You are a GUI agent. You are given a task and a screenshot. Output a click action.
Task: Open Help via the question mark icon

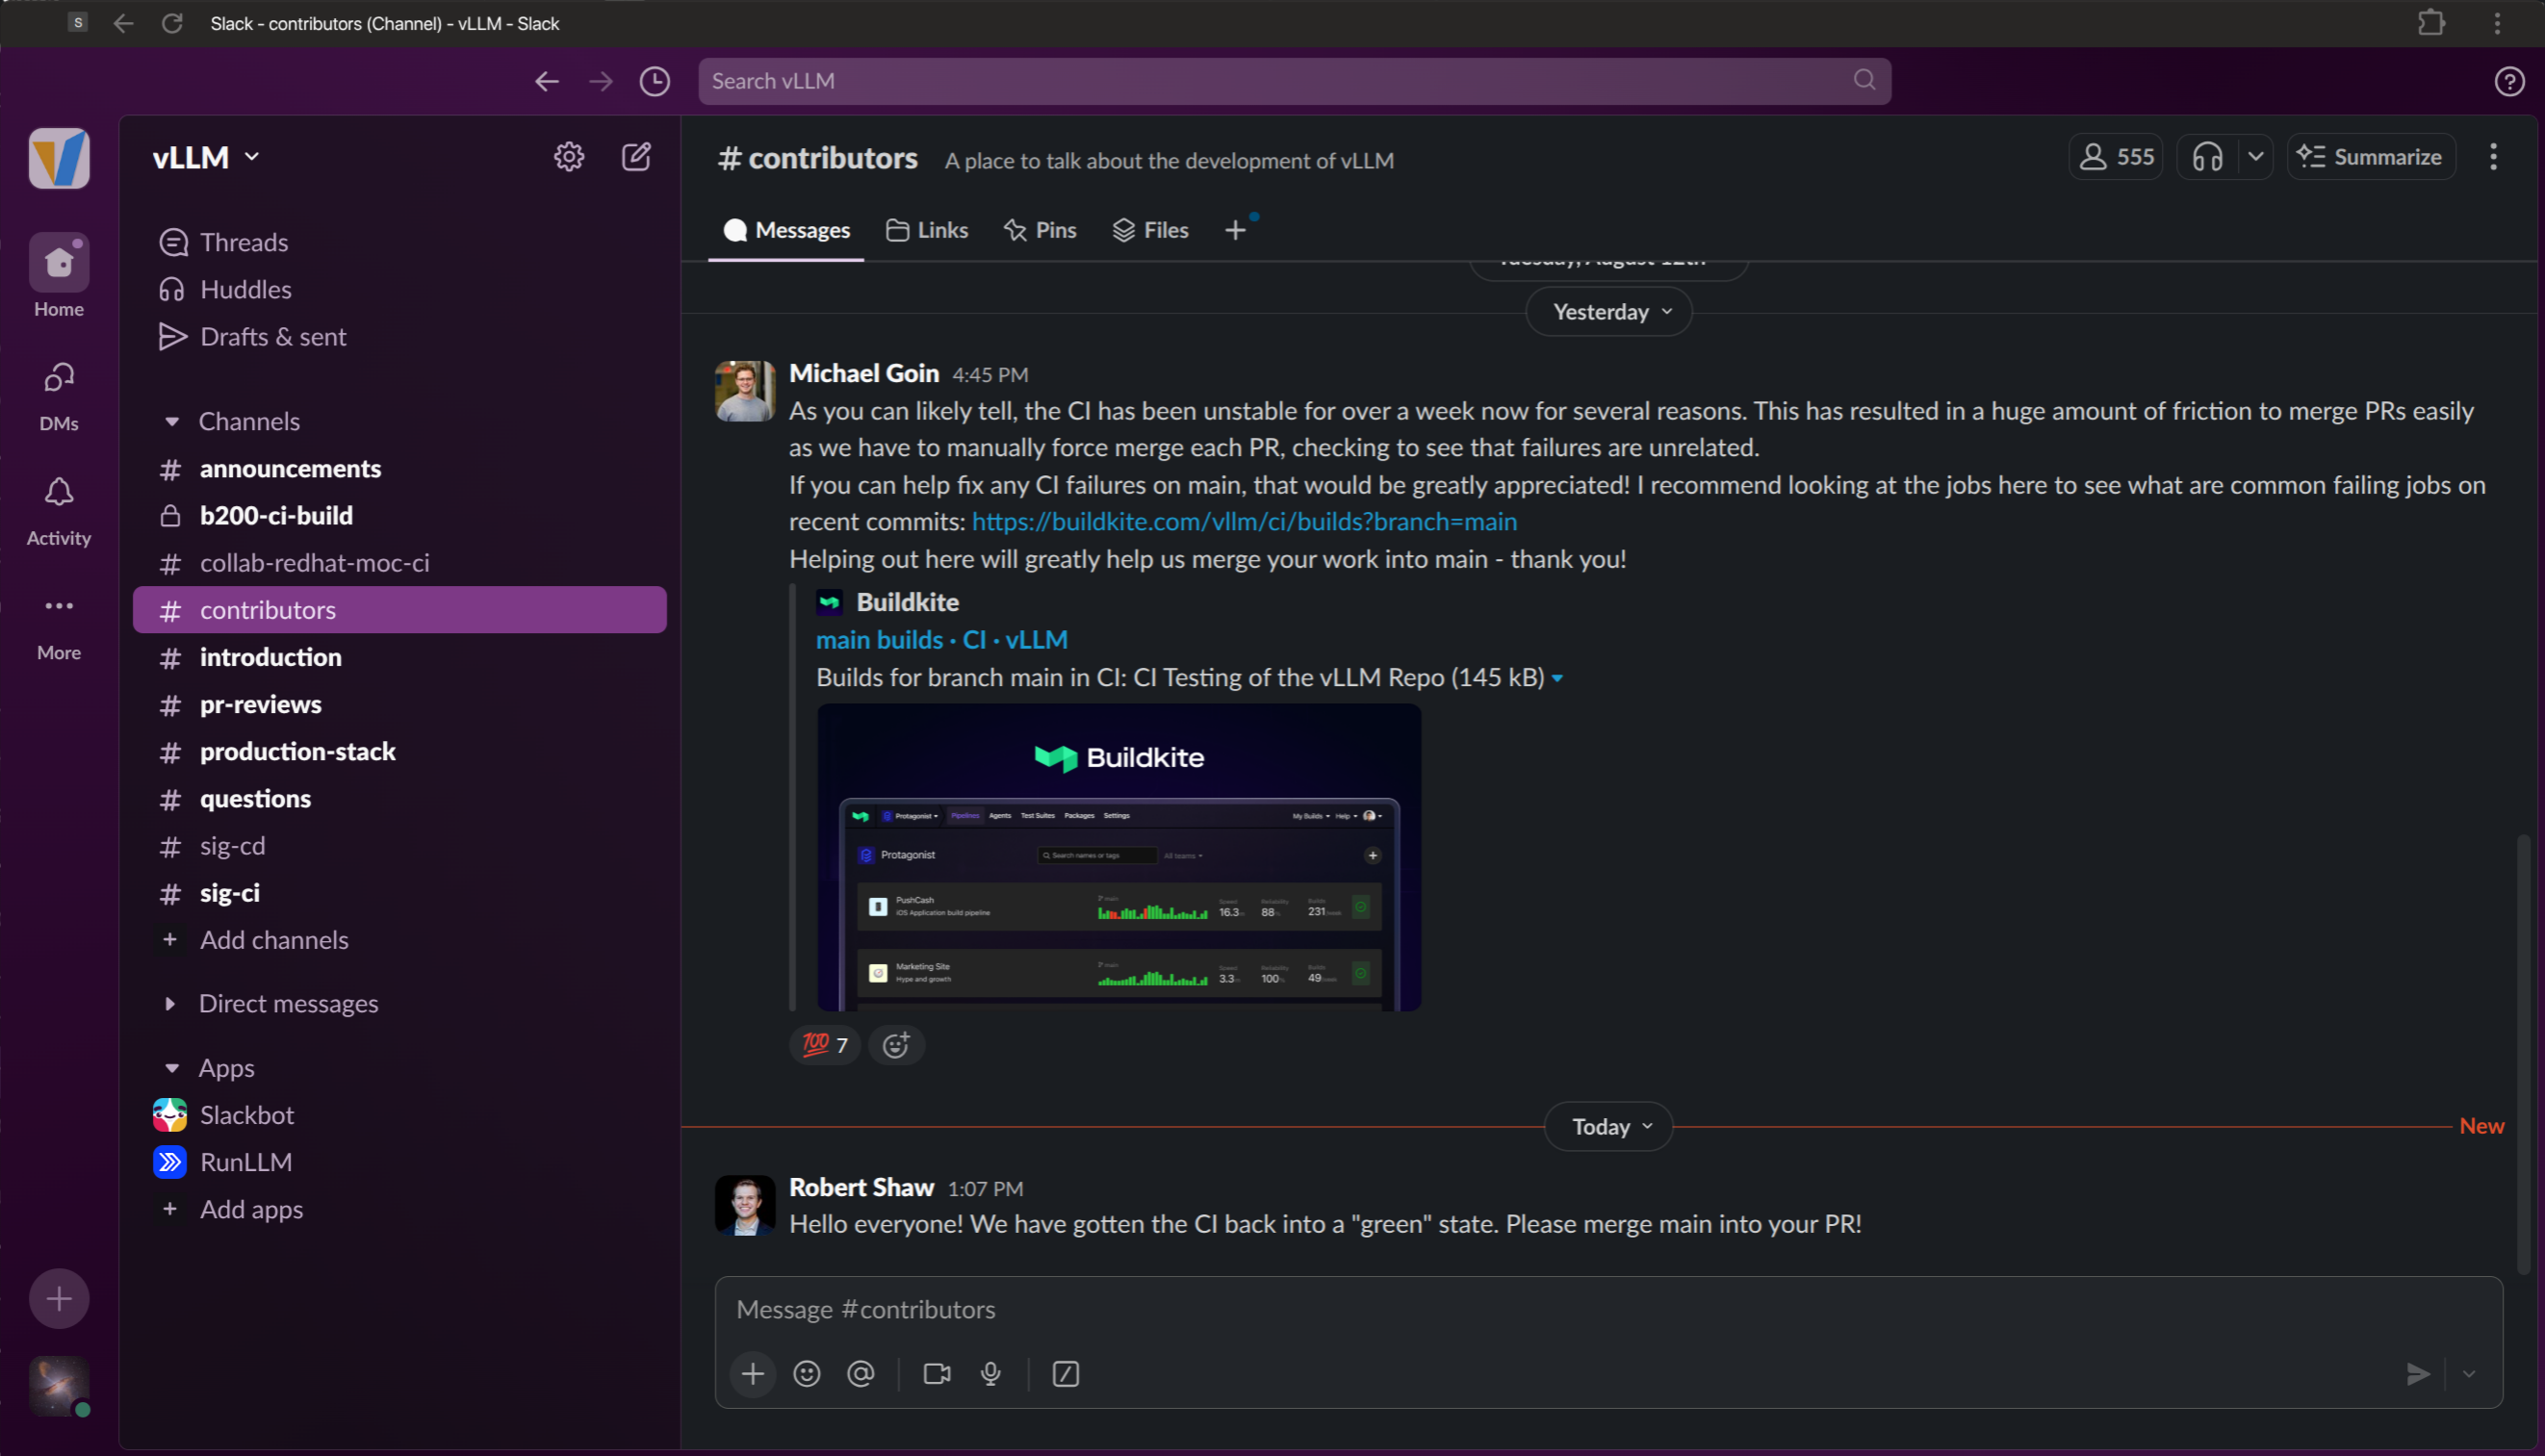point(2508,81)
